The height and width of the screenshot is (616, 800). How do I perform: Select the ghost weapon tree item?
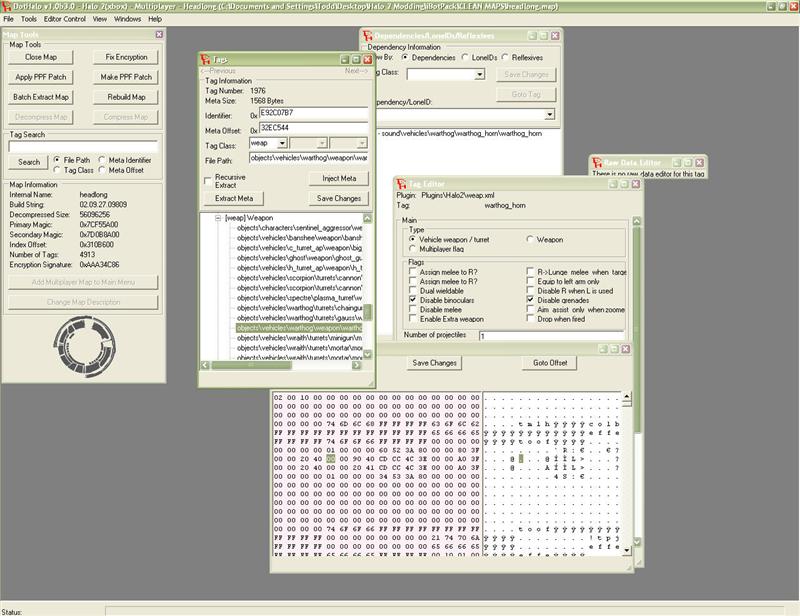[x=299, y=258]
